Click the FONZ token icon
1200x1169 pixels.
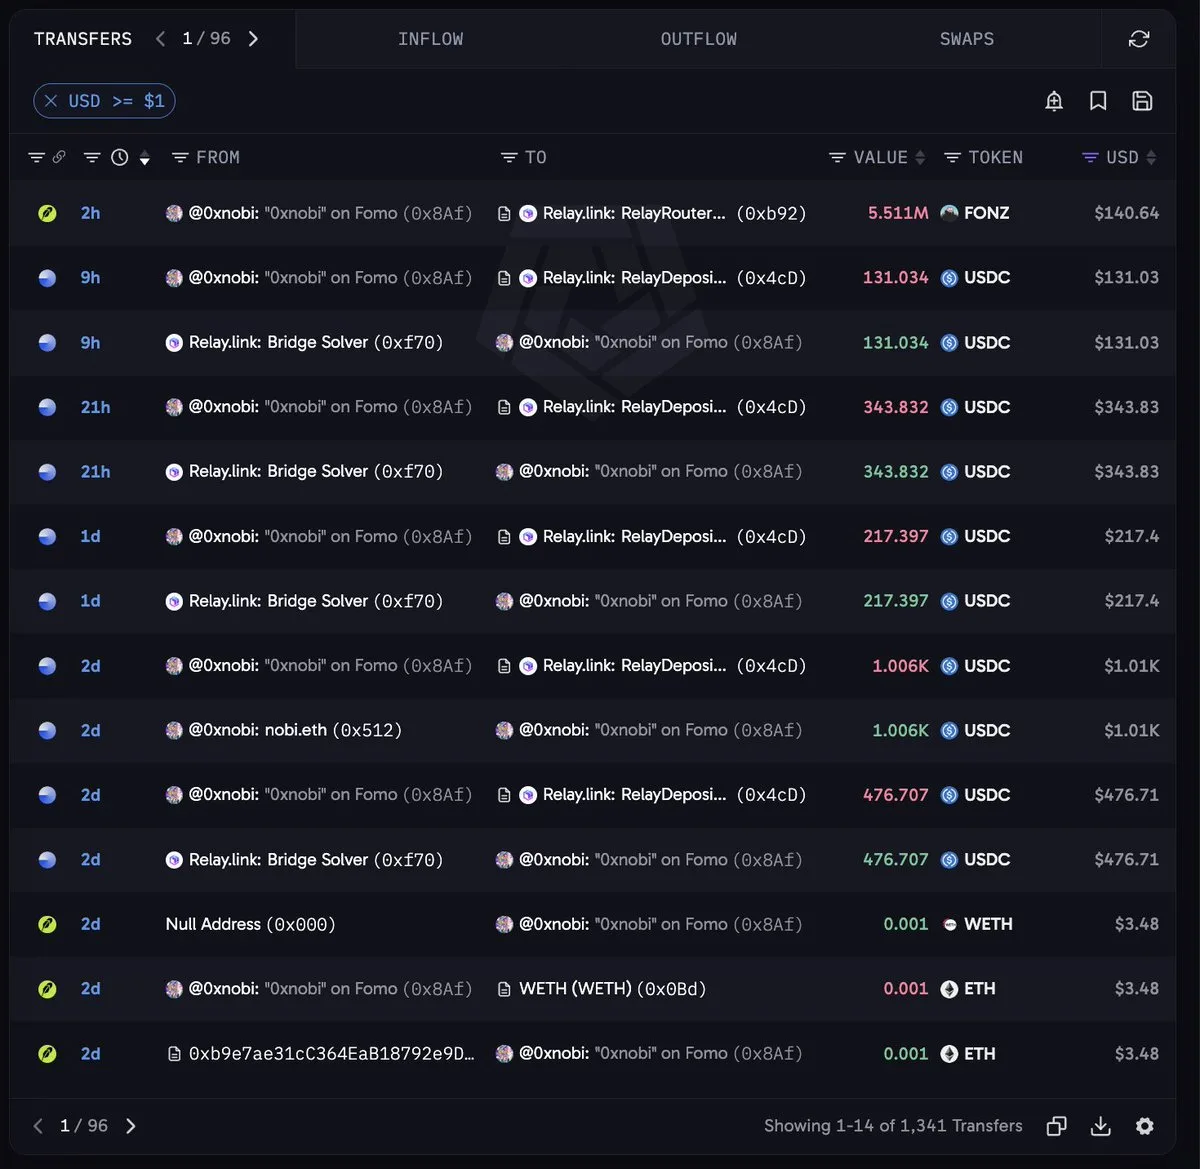pos(949,213)
